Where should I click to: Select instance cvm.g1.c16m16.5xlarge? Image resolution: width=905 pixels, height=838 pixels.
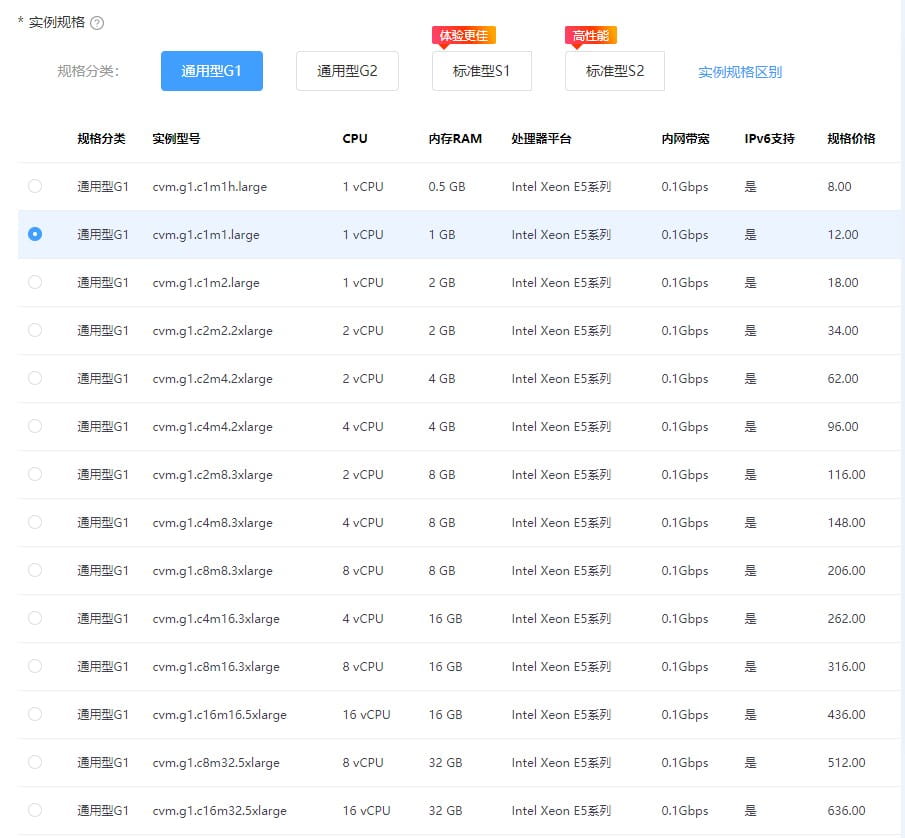tap(35, 714)
